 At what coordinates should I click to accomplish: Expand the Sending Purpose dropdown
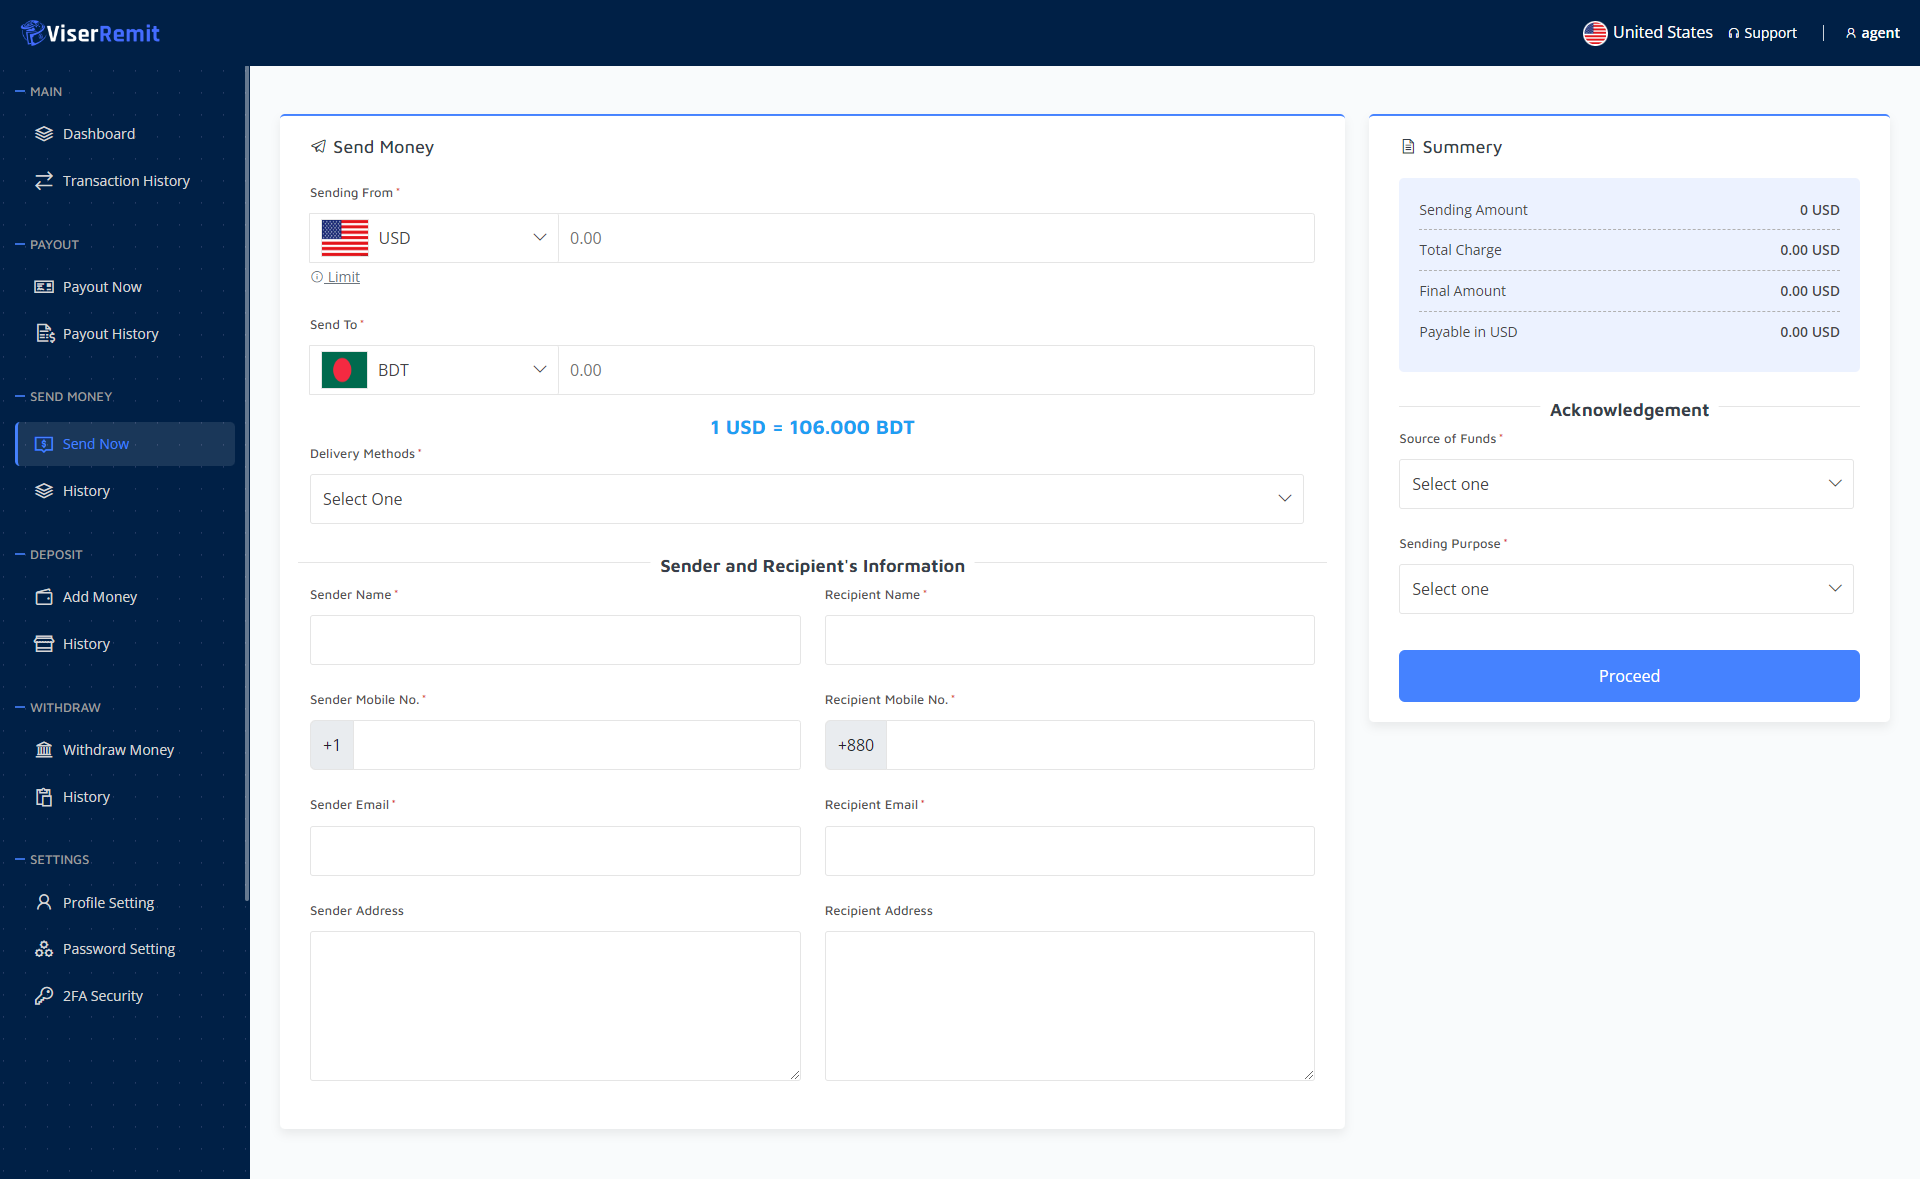pyautogui.click(x=1625, y=589)
